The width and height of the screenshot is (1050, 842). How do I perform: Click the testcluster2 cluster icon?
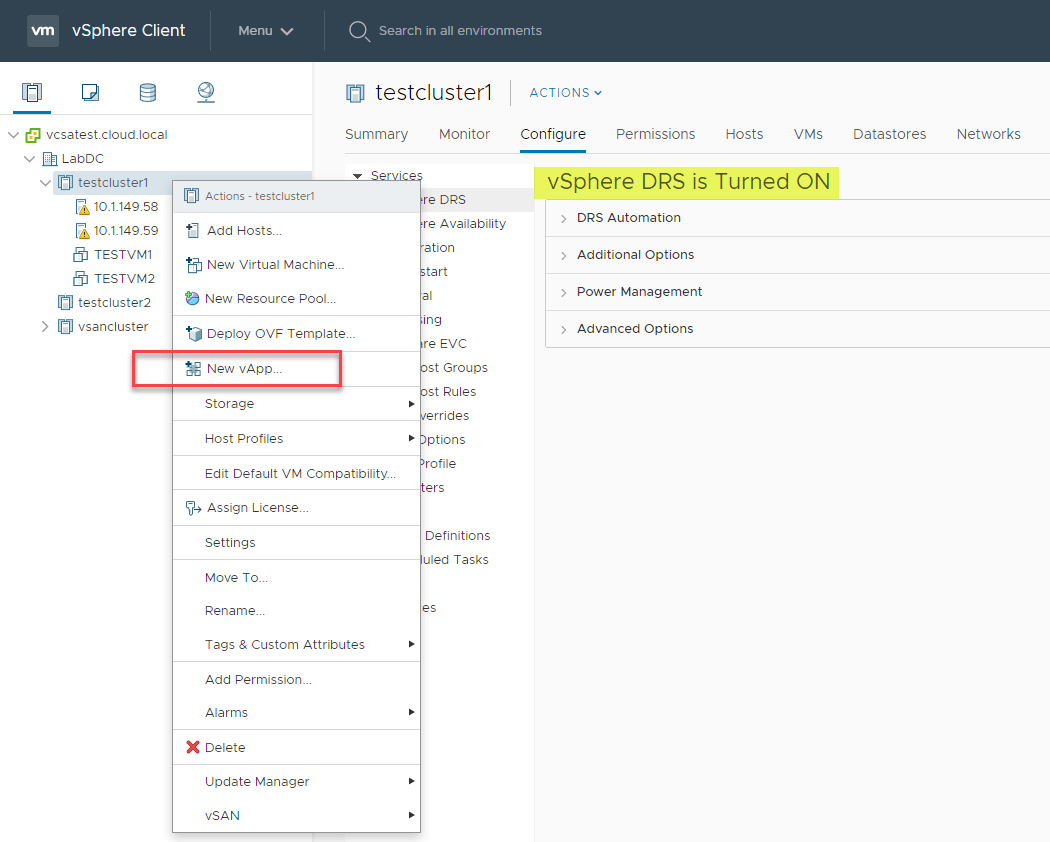point(66,303)
